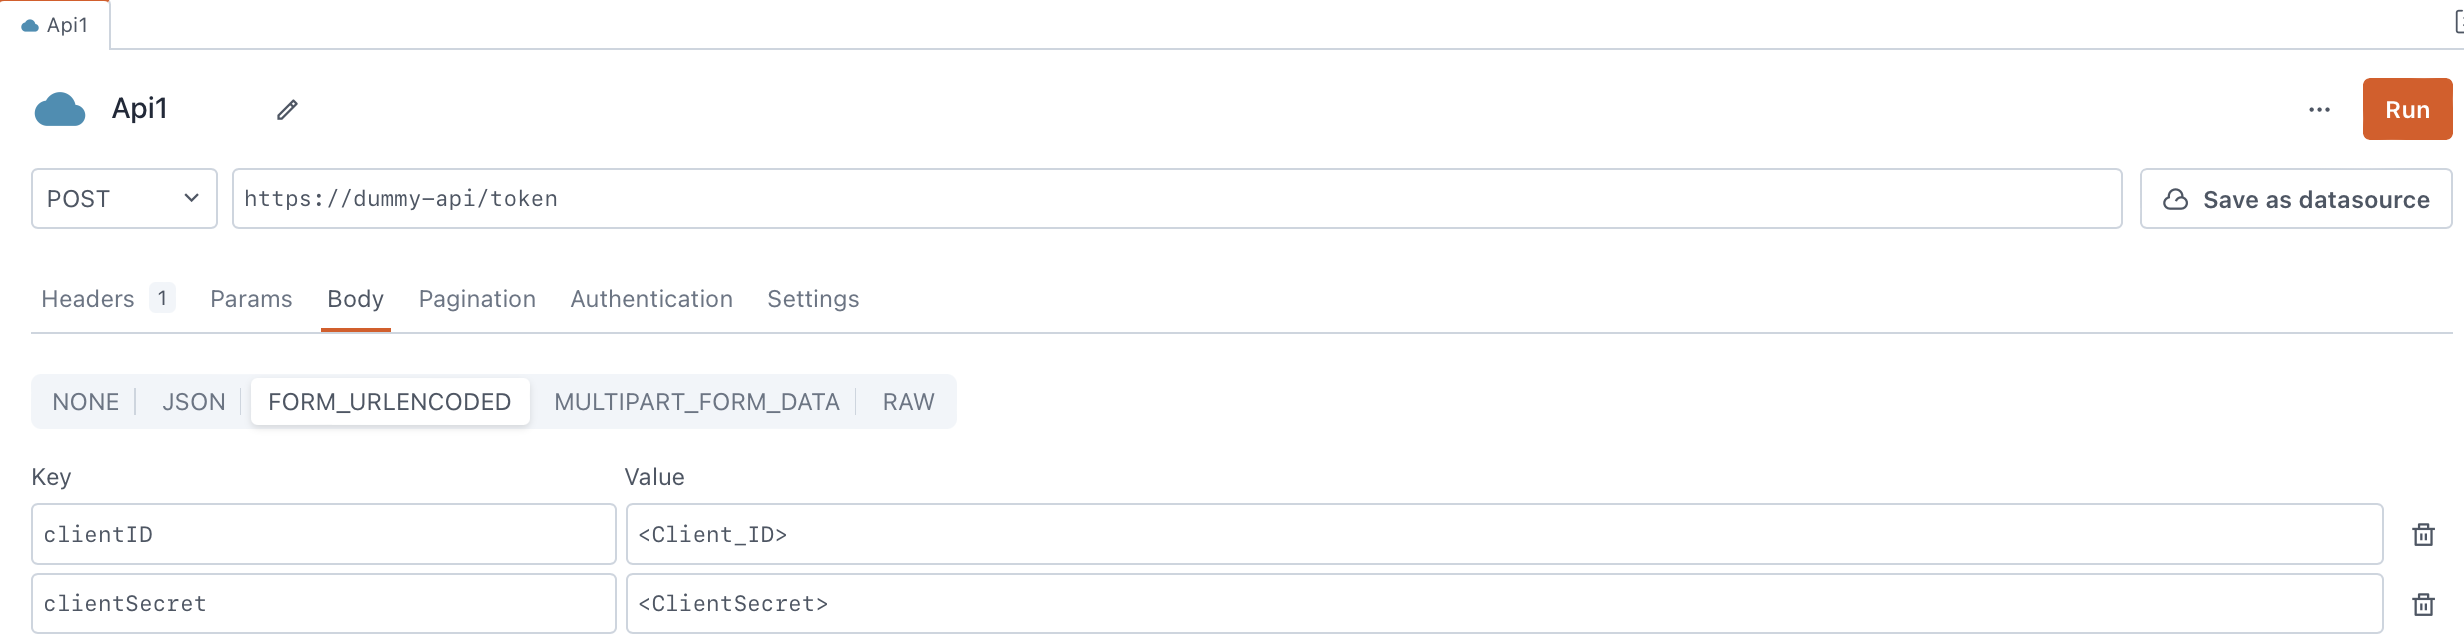
Task: Open the Pagination tab
Action: coord(477,299)
